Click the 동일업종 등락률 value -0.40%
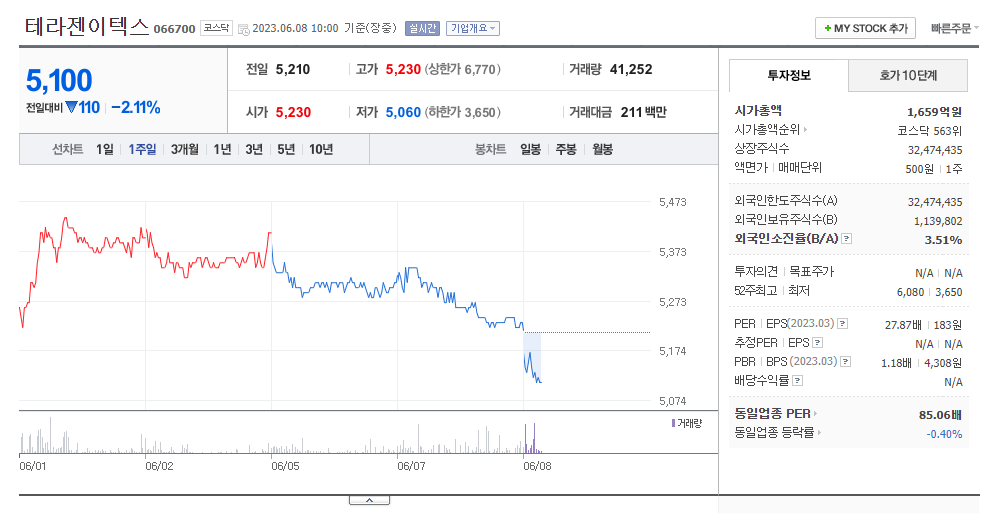Viewport: 1000px width, 513px height. (944, 434)
